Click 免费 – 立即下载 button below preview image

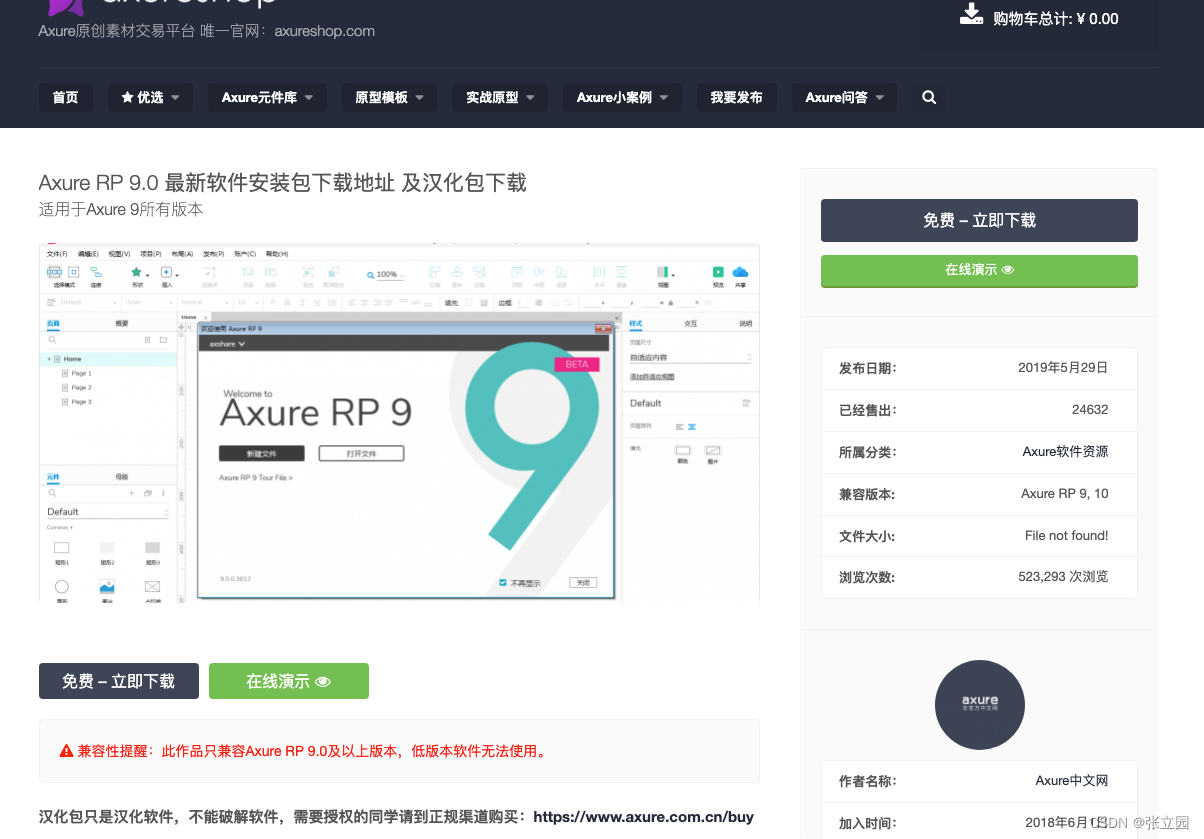(x=119, y=681)
